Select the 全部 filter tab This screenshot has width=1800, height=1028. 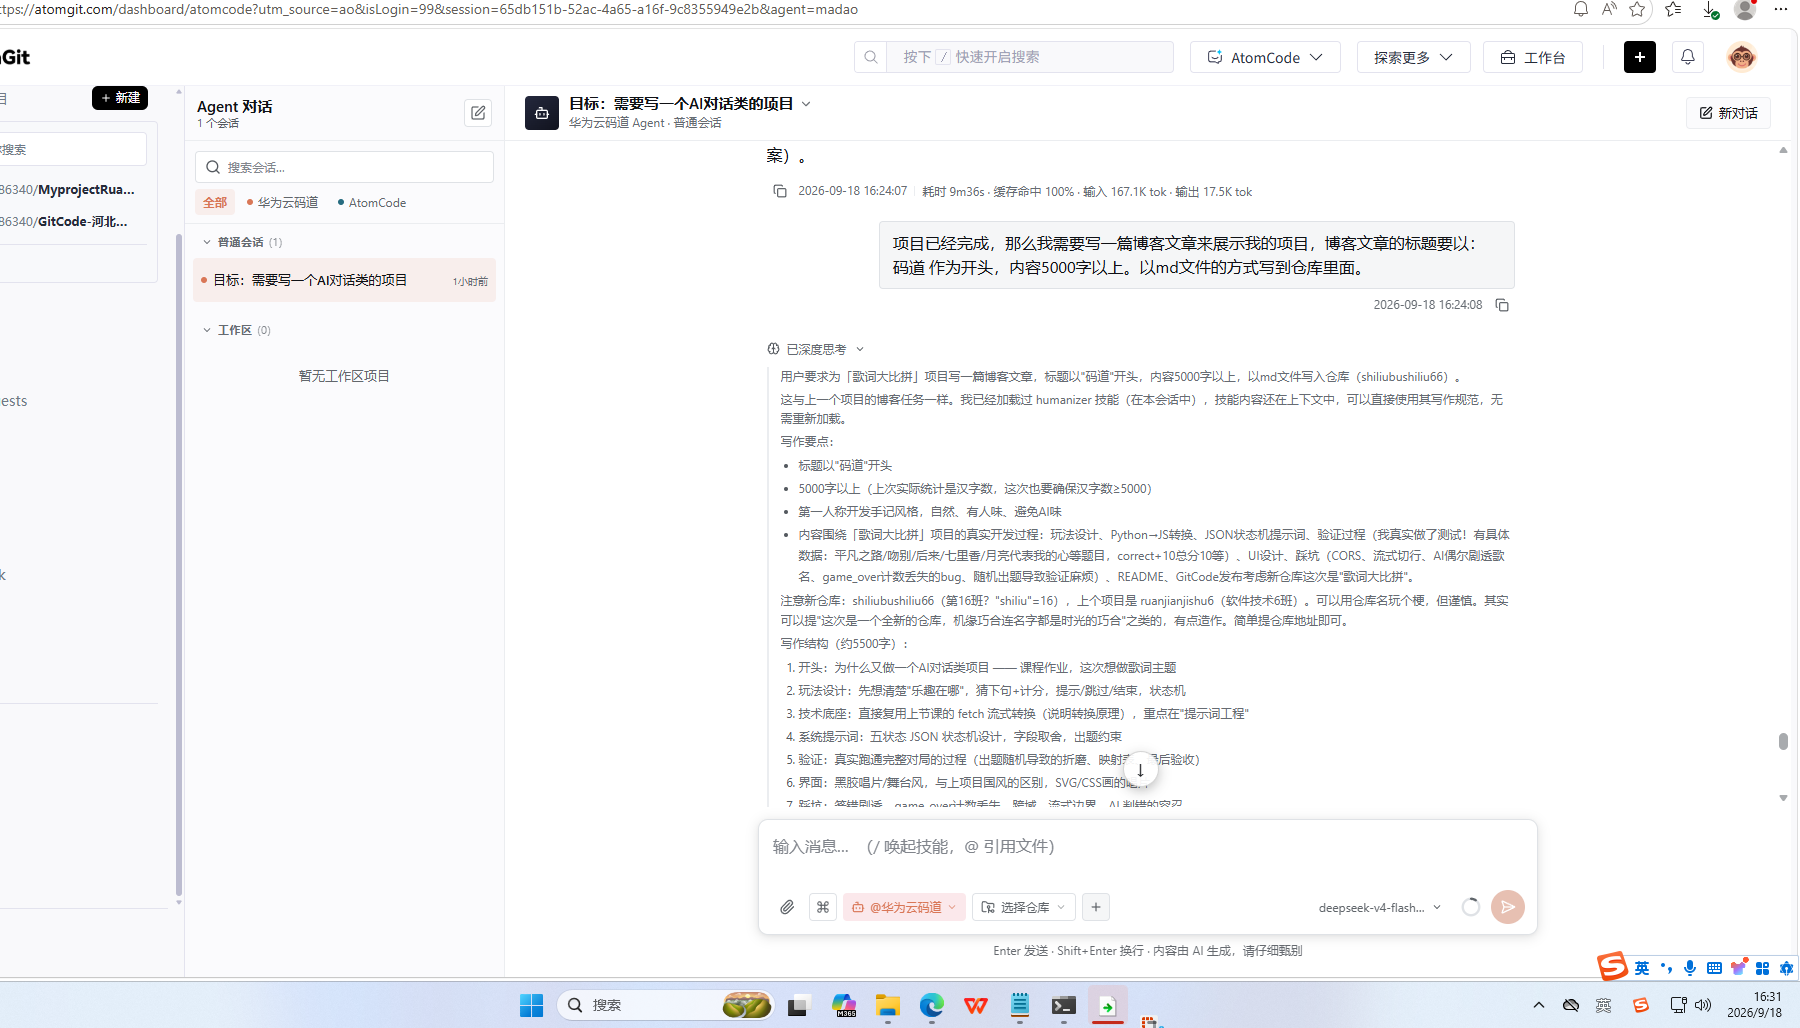pos(215,202)
